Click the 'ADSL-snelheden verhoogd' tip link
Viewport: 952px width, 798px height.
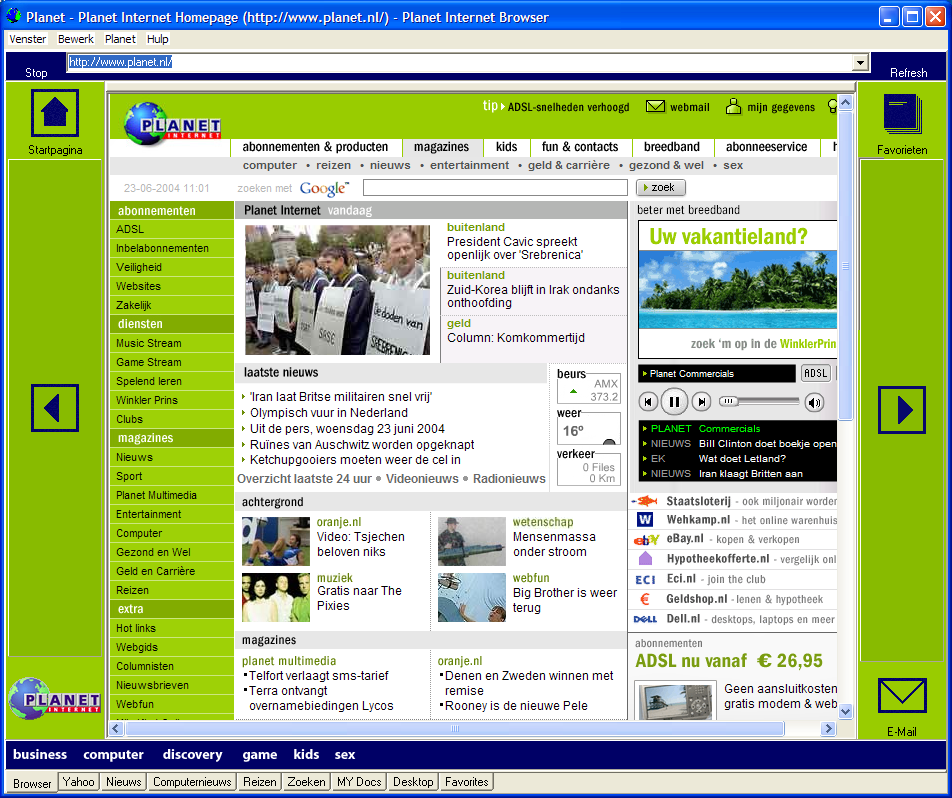(568, 107)
